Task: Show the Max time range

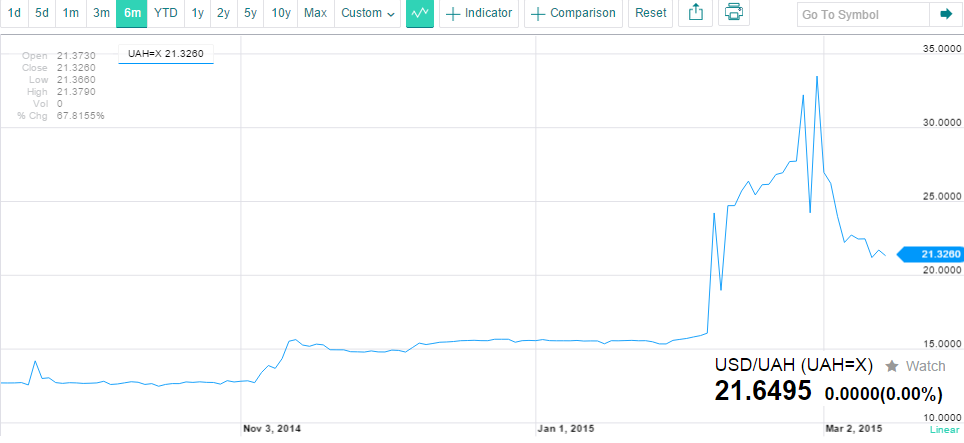Action: point(315,14)
